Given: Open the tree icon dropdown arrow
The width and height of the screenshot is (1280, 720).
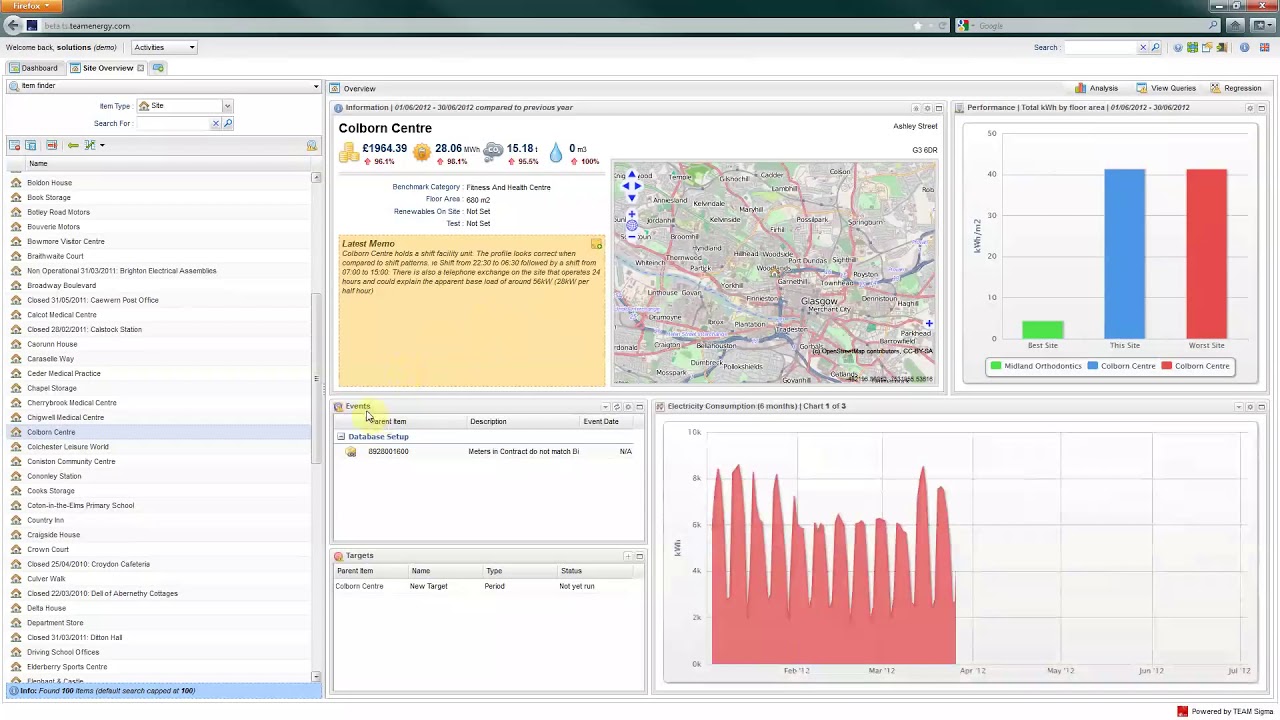Looking at the screenshot, I should coord(101,145).
